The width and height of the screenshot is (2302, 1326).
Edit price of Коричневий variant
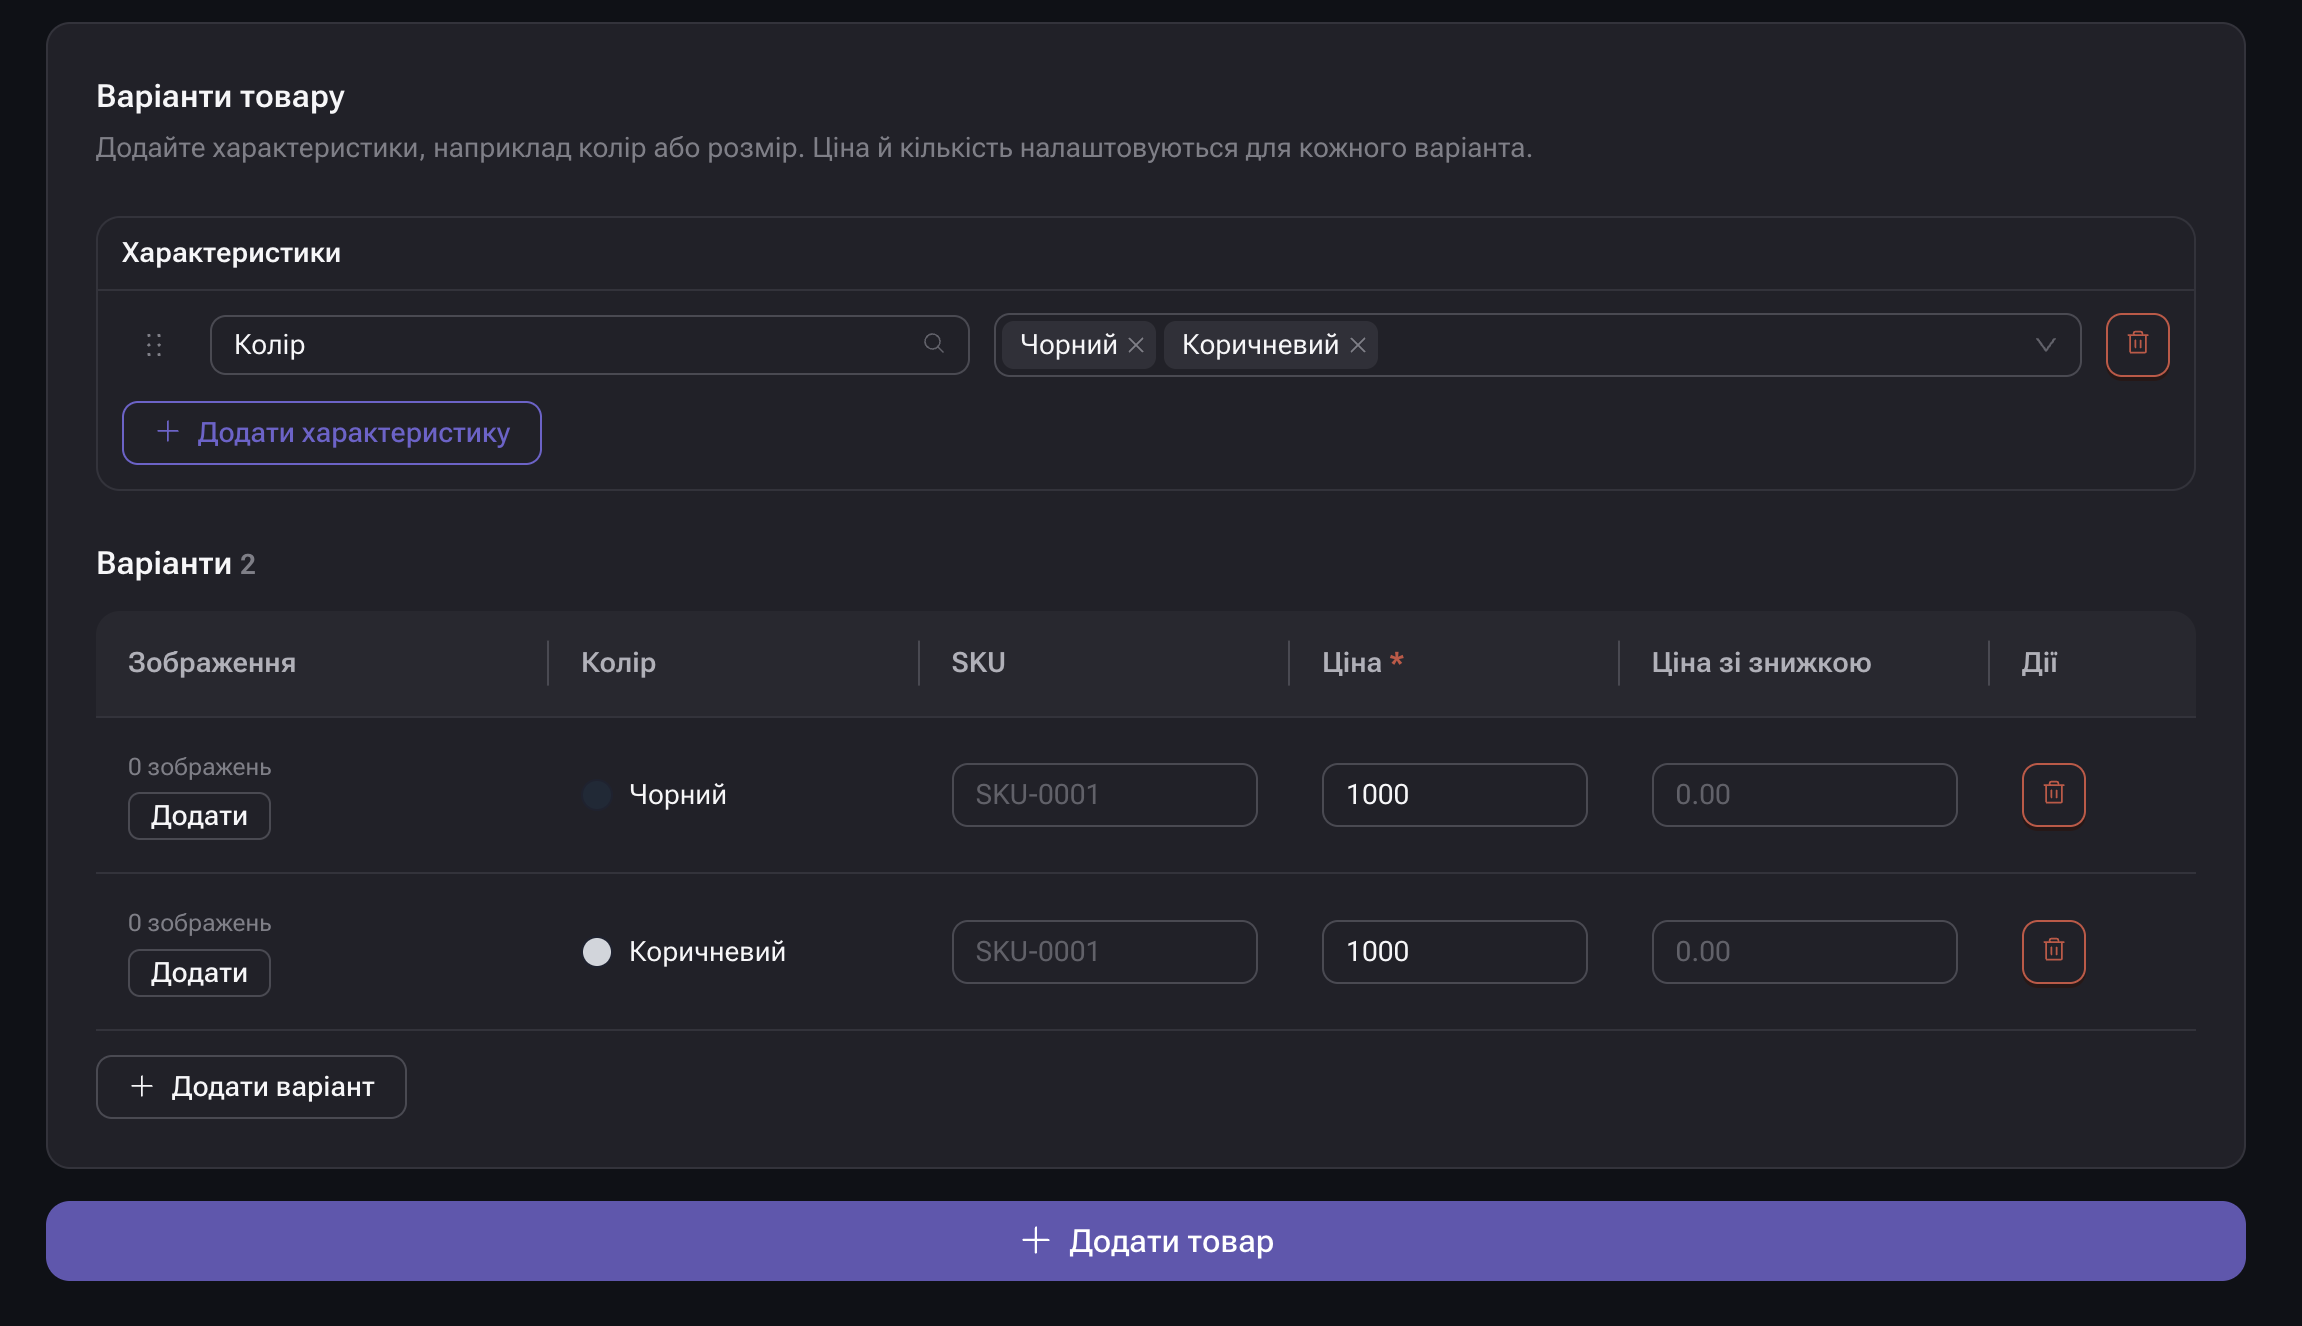pos(1454,952)
